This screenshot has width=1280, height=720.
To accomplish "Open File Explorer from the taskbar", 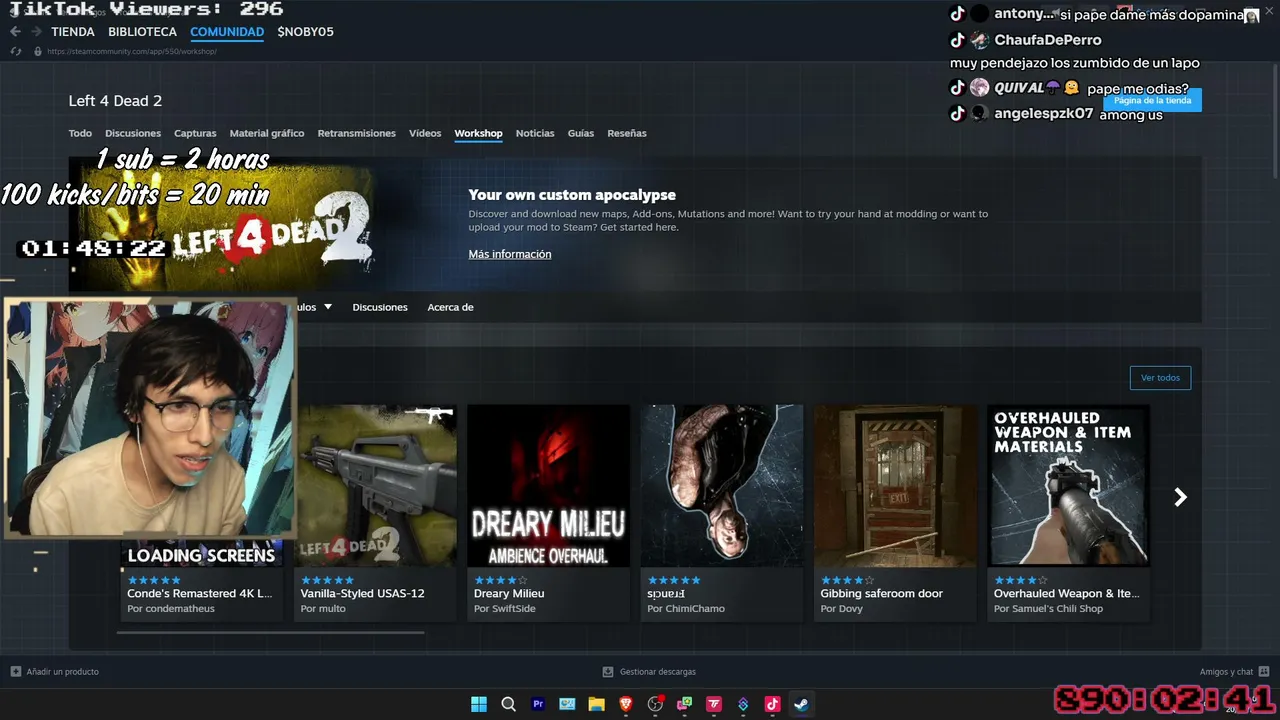I will (597, 704).
